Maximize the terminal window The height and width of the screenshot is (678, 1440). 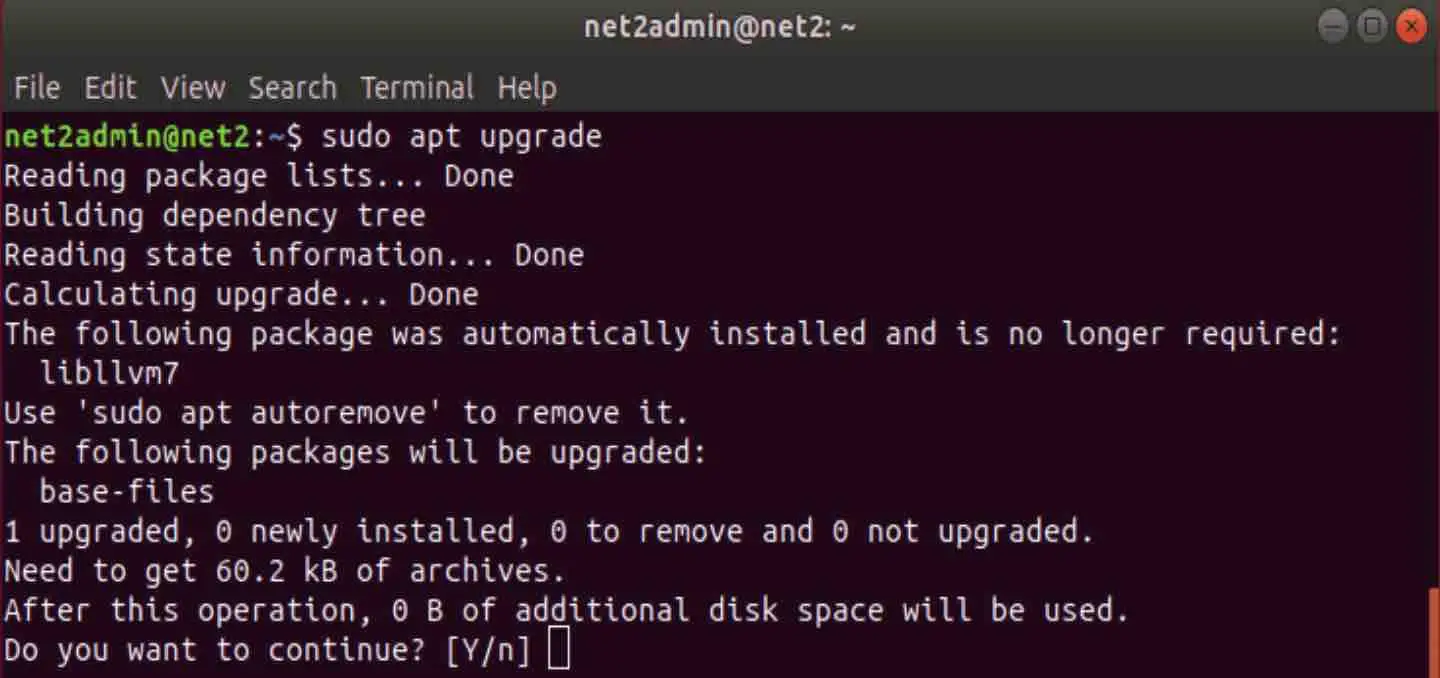tap(1373, 27)
